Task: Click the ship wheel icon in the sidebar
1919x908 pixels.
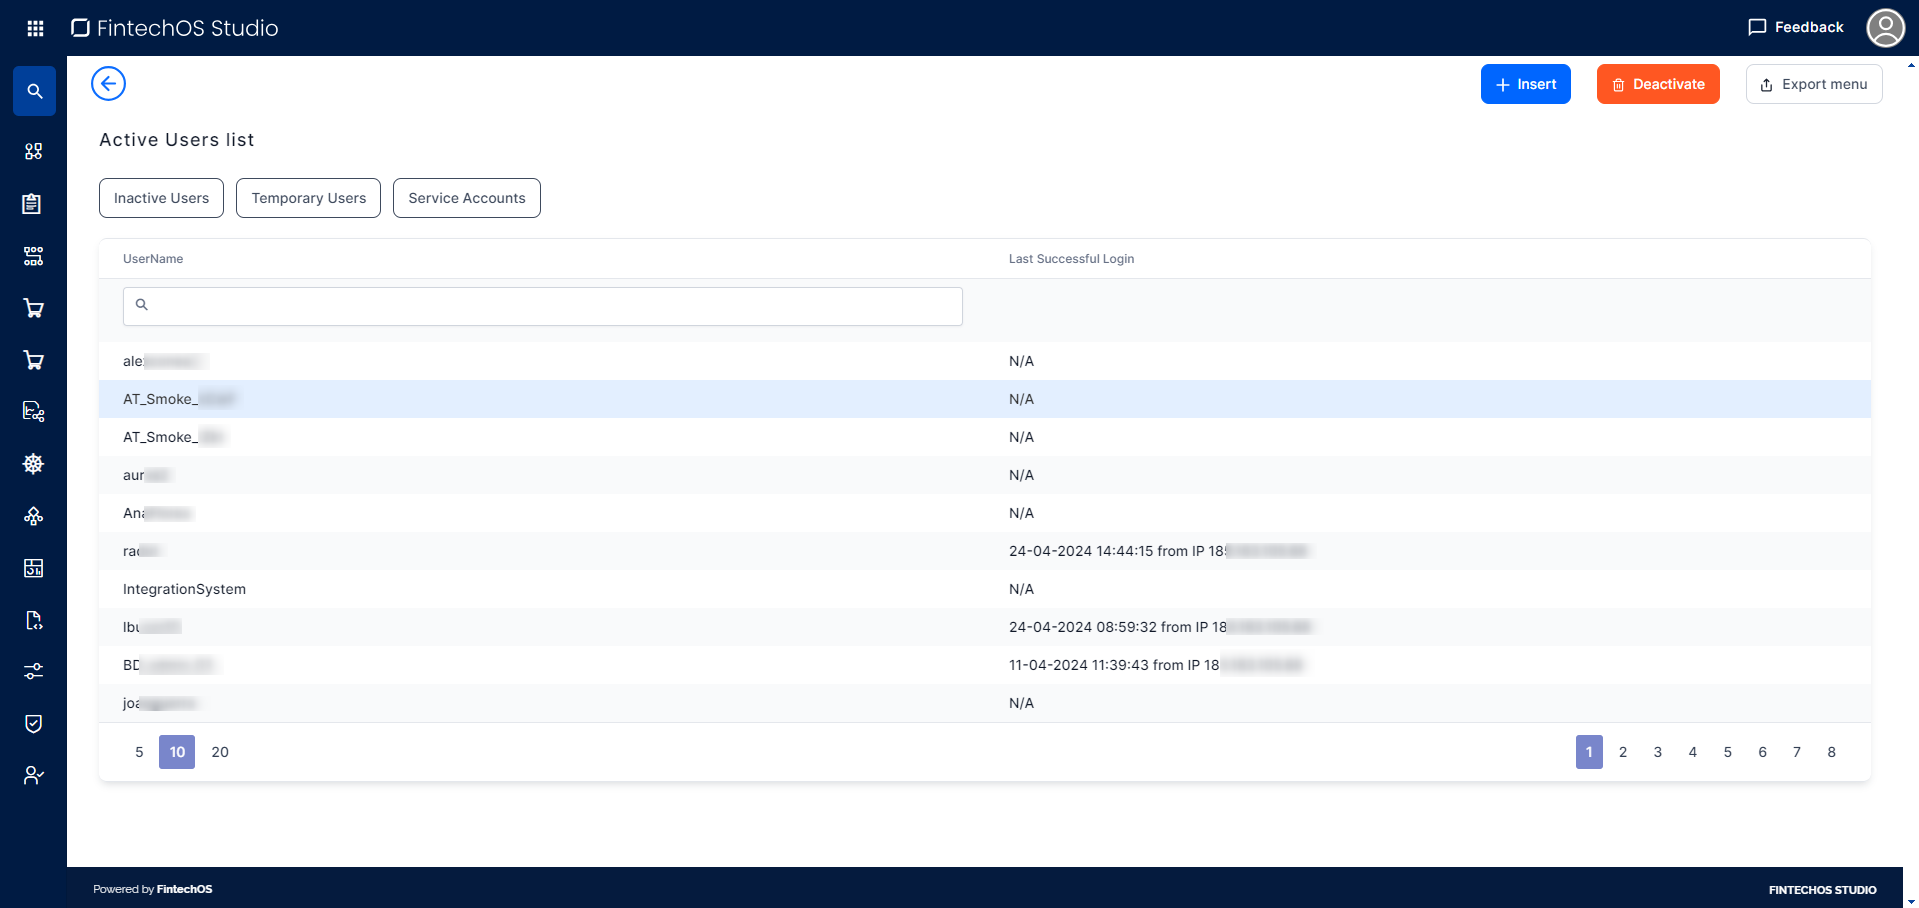Action: coord(33,464)
